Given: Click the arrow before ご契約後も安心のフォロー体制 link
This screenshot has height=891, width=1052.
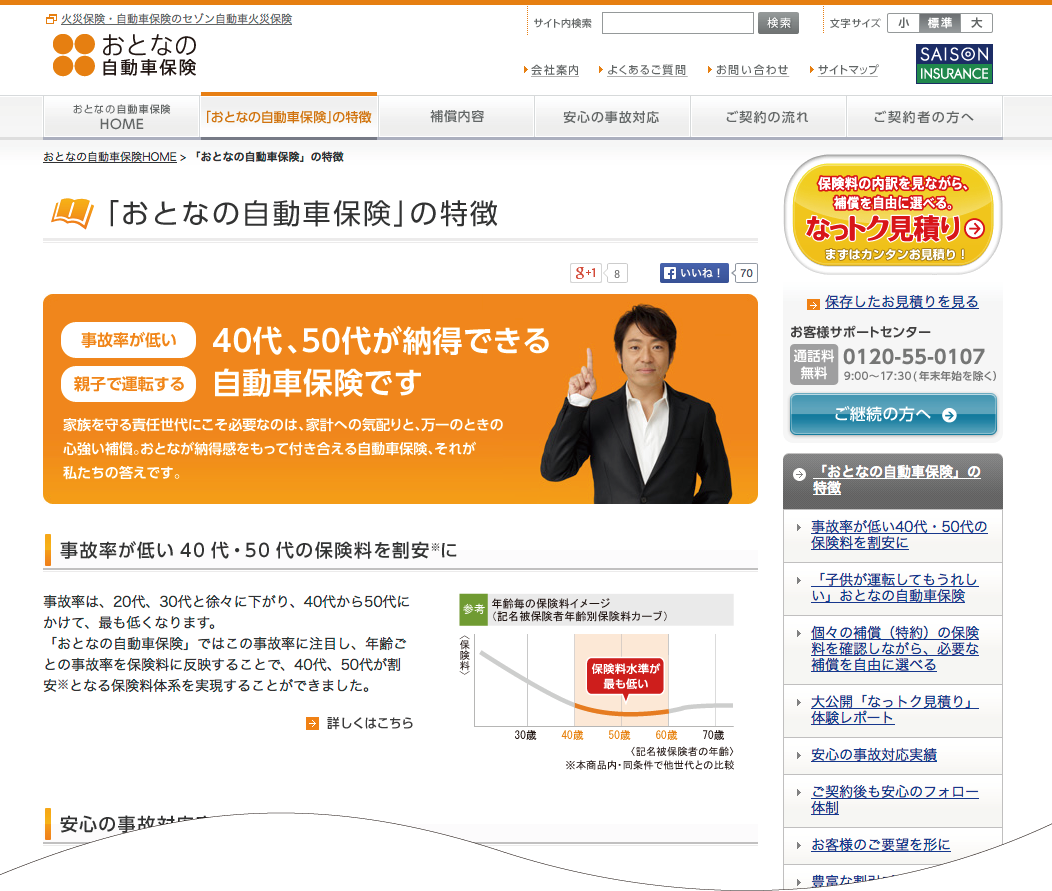Looking at the screenshot, I should pos(798,792).
